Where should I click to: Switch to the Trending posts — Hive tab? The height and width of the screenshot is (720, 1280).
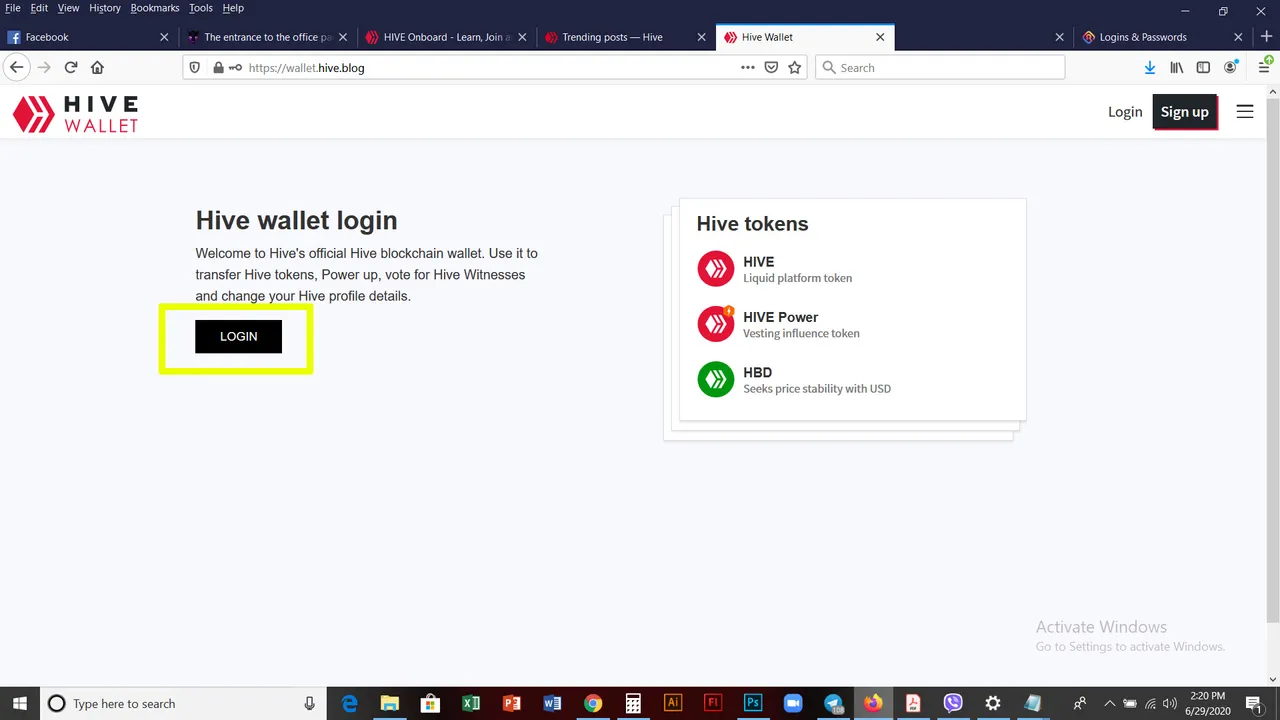coord(626,37)
